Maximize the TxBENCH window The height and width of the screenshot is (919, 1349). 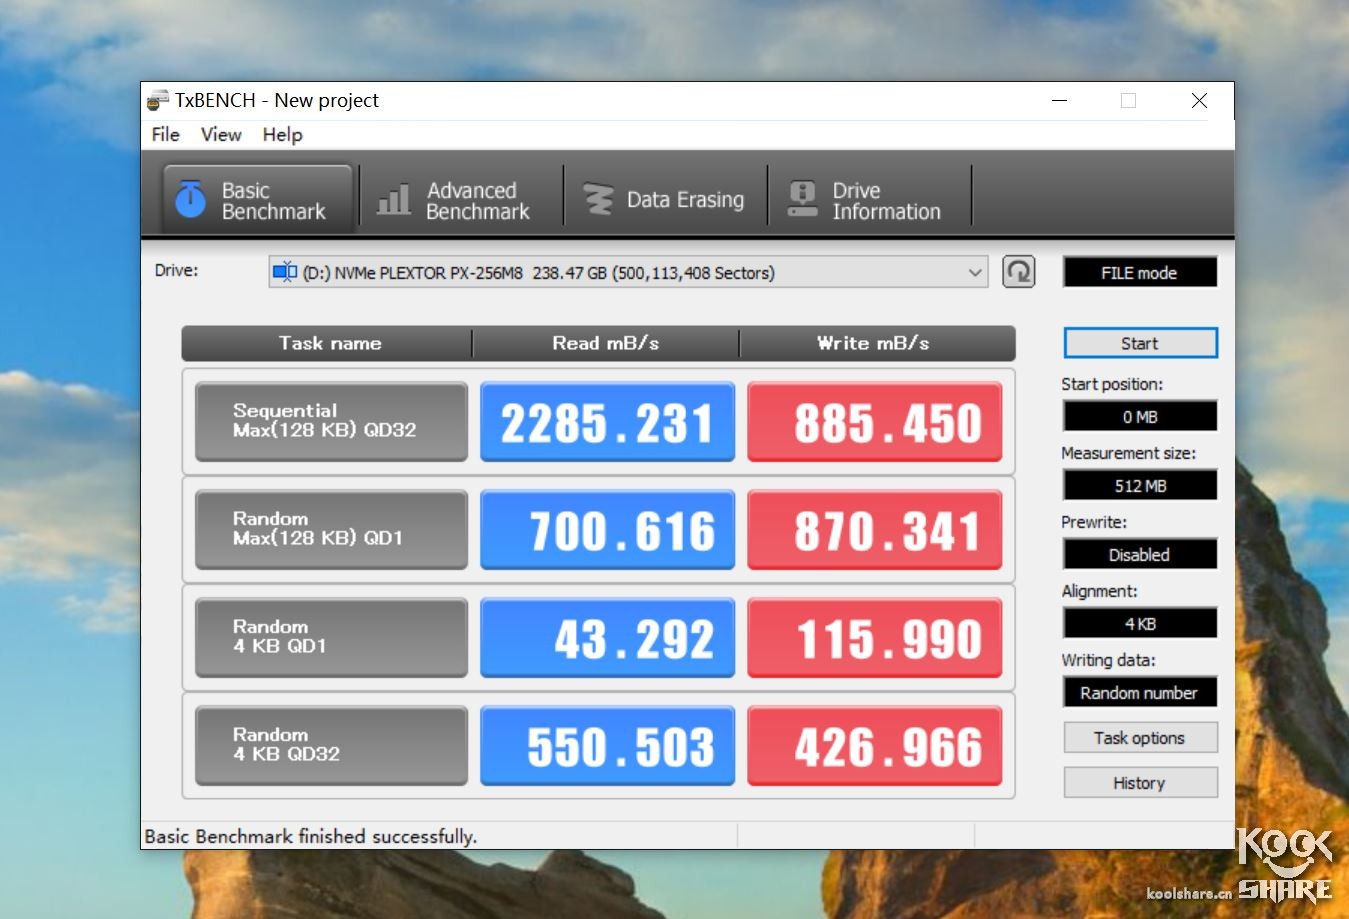1128,100
